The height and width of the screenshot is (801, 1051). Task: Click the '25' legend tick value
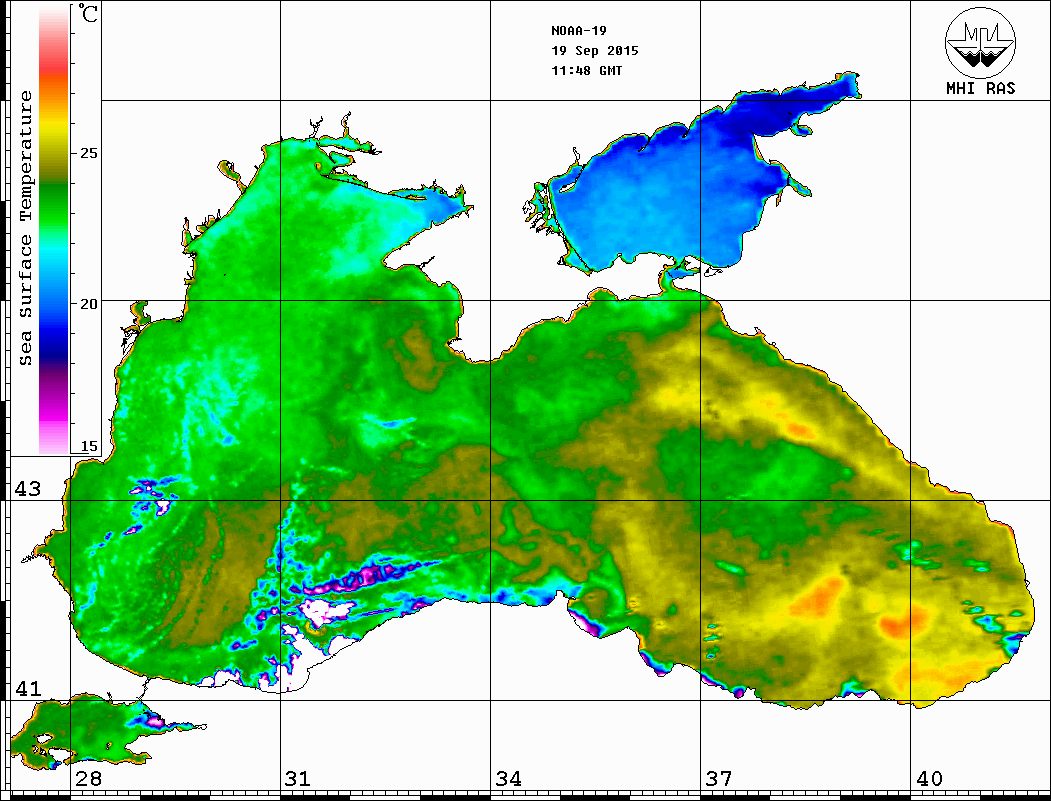tap(88, 153)
